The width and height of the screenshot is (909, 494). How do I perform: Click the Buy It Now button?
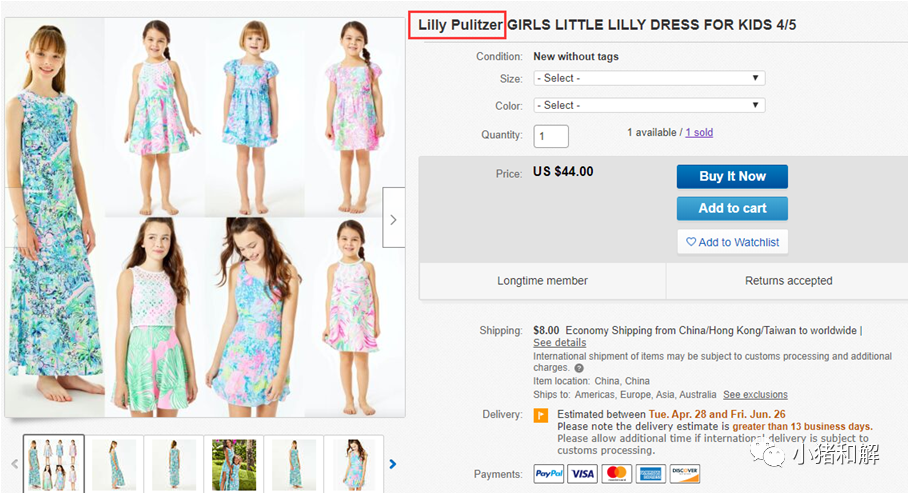click(x=732, y=176)
